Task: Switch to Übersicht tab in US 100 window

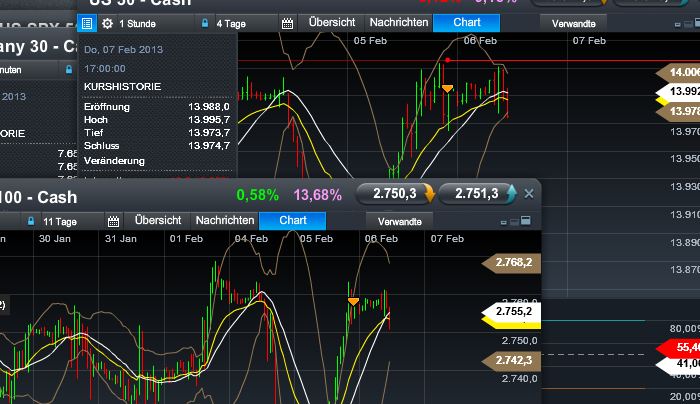Action: (x=158, y=221)
